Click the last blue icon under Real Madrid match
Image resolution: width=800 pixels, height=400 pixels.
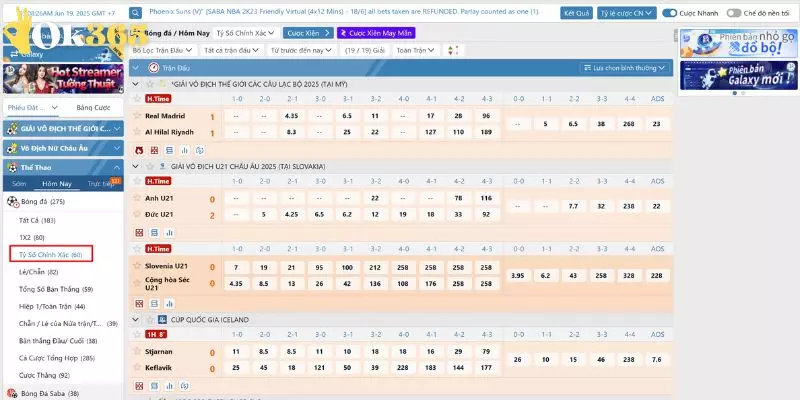pos(200,150)
